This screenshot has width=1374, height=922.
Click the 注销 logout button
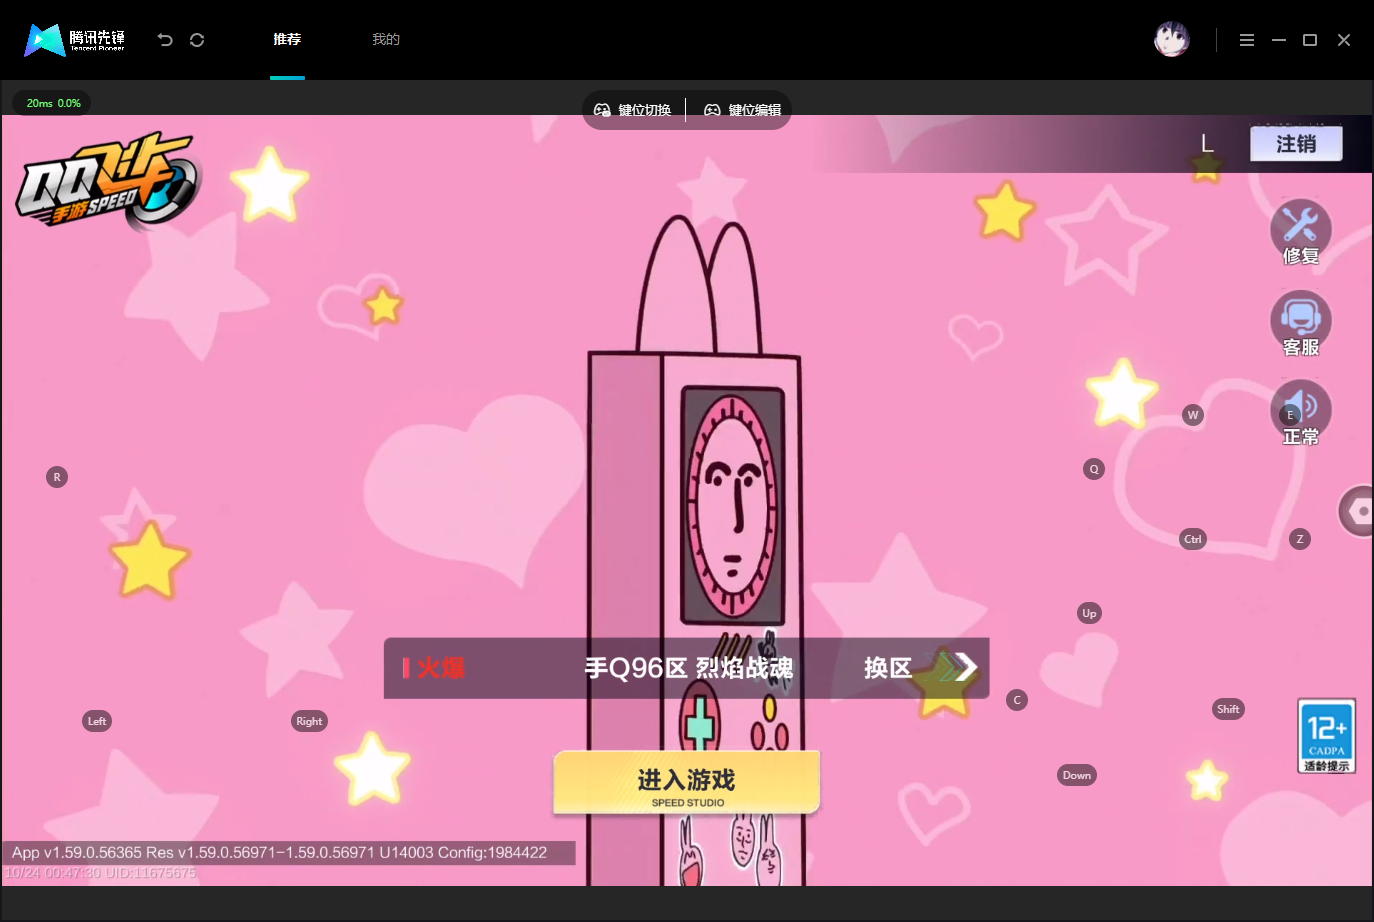point(1296,144)
